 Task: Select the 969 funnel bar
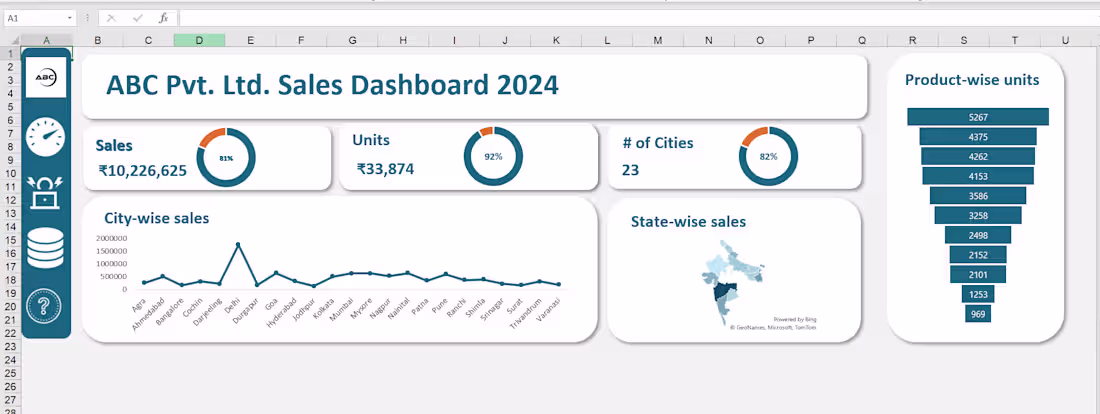977,314
